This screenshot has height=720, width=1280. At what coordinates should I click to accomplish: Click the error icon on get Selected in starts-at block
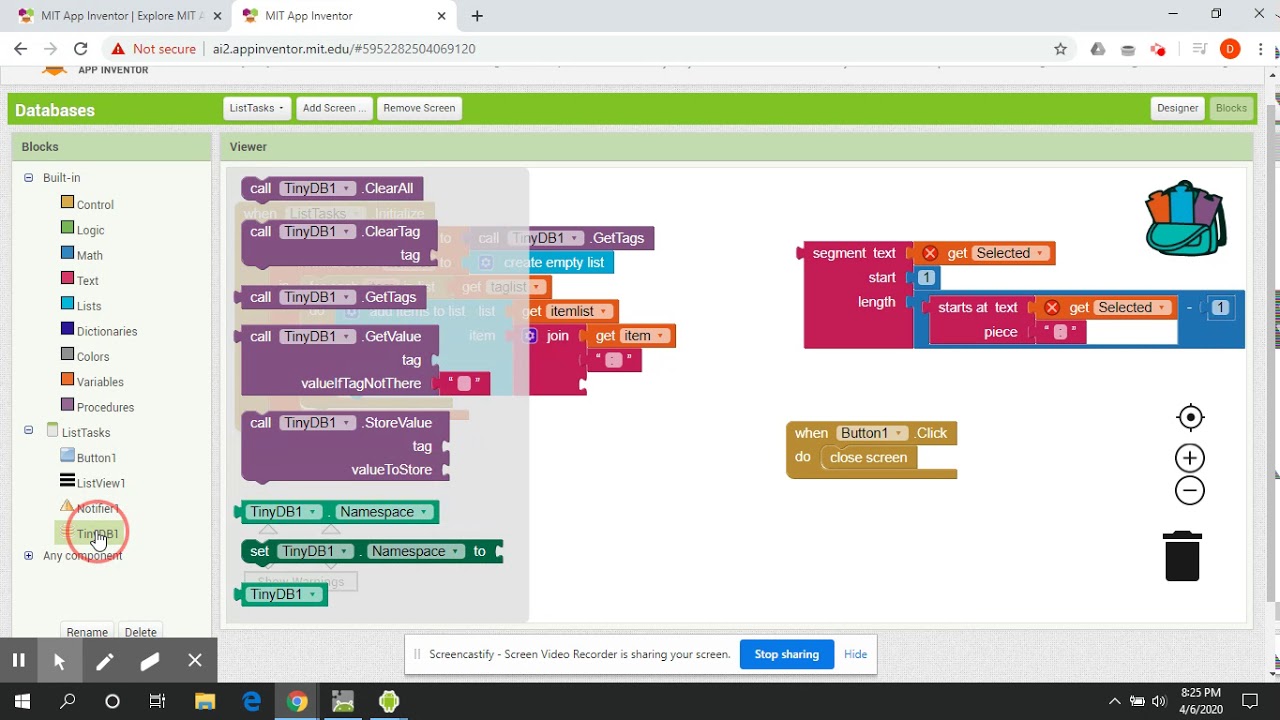tap(1051, 308)
